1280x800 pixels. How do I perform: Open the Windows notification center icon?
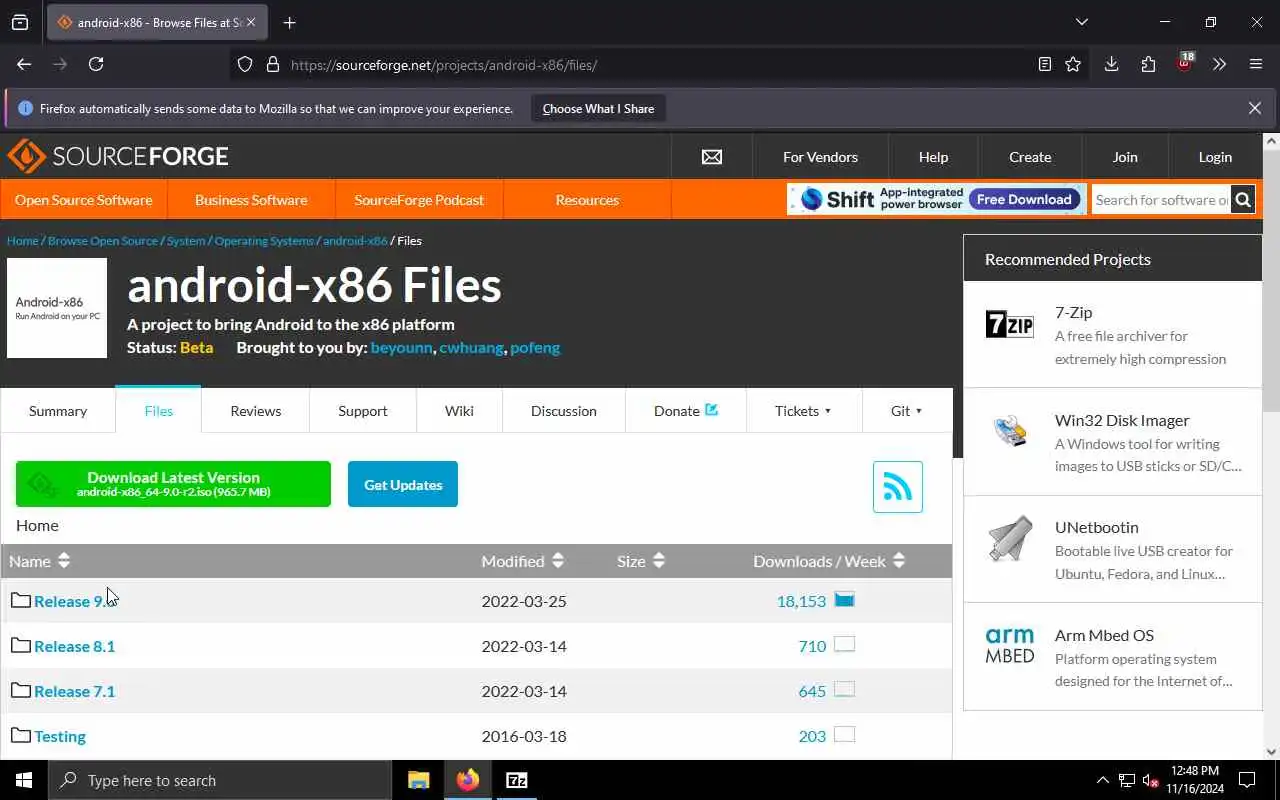coord(1247,780)
